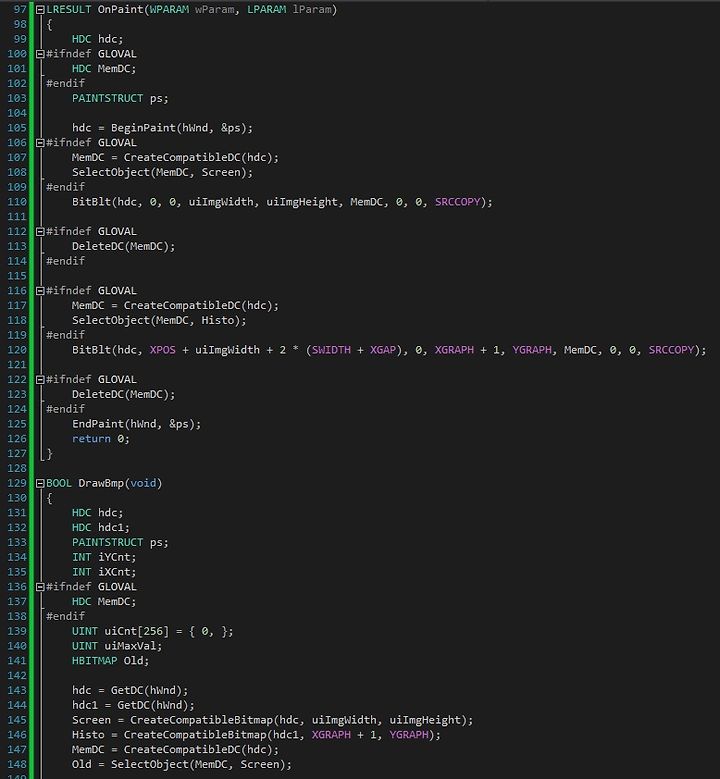
Task: Click CreateCompatibleDC on line 147
Action: (x=182, y=750)
